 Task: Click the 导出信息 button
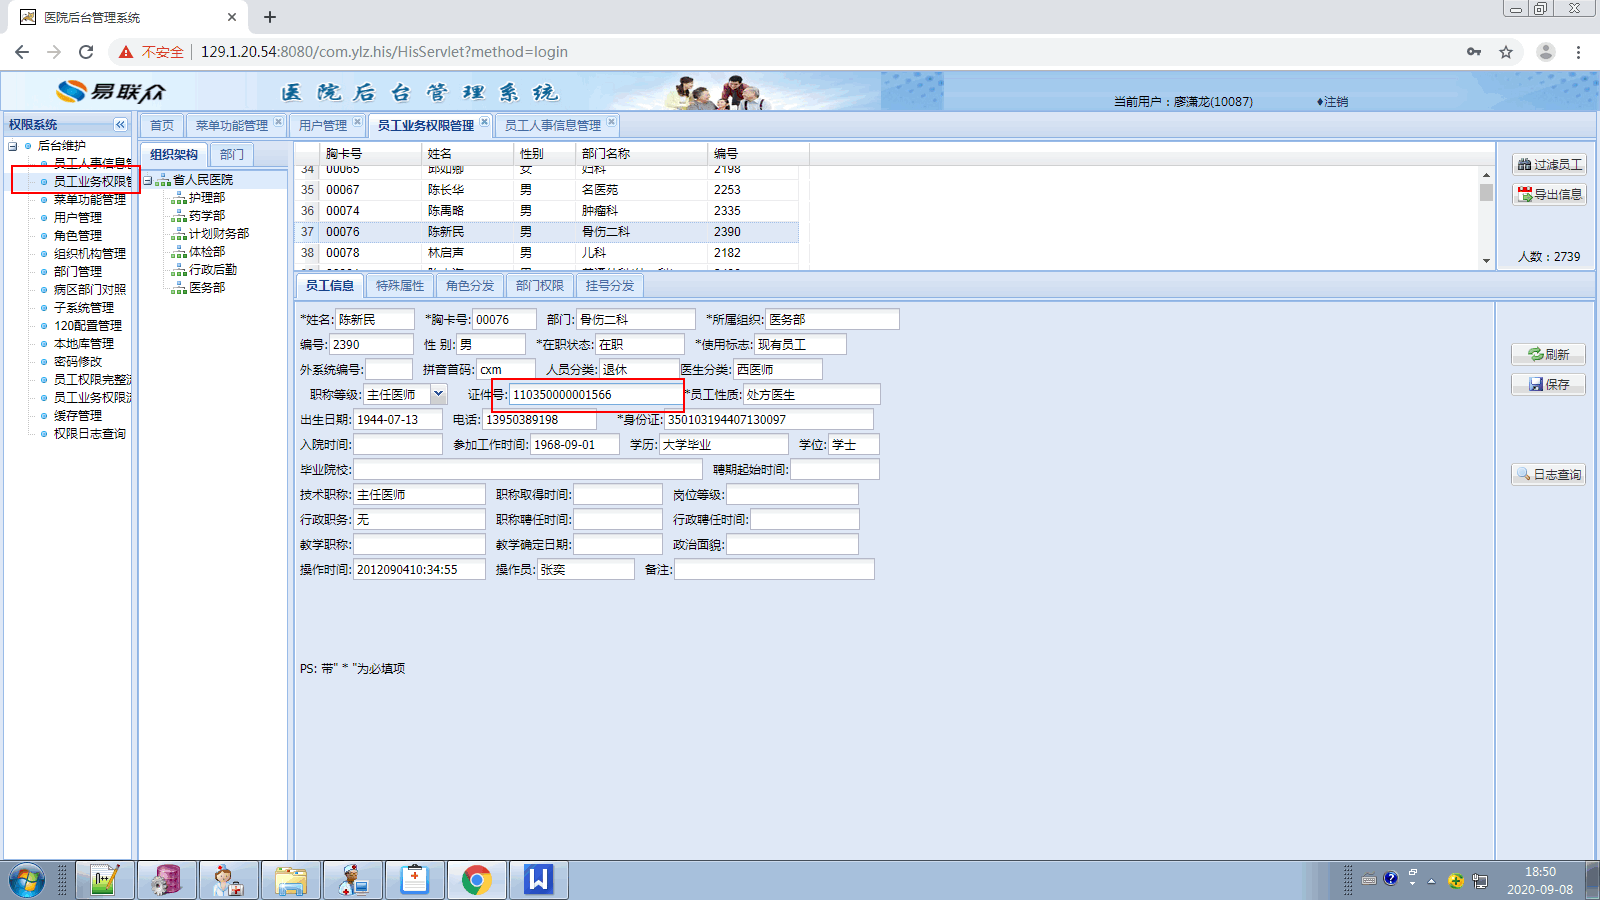1549,195
